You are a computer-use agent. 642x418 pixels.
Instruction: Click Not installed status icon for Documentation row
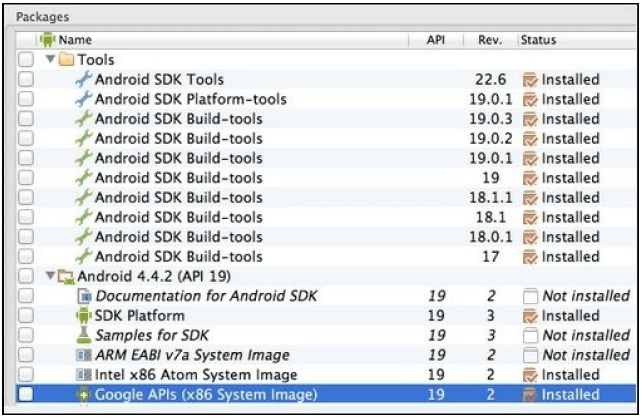(530, 296)
